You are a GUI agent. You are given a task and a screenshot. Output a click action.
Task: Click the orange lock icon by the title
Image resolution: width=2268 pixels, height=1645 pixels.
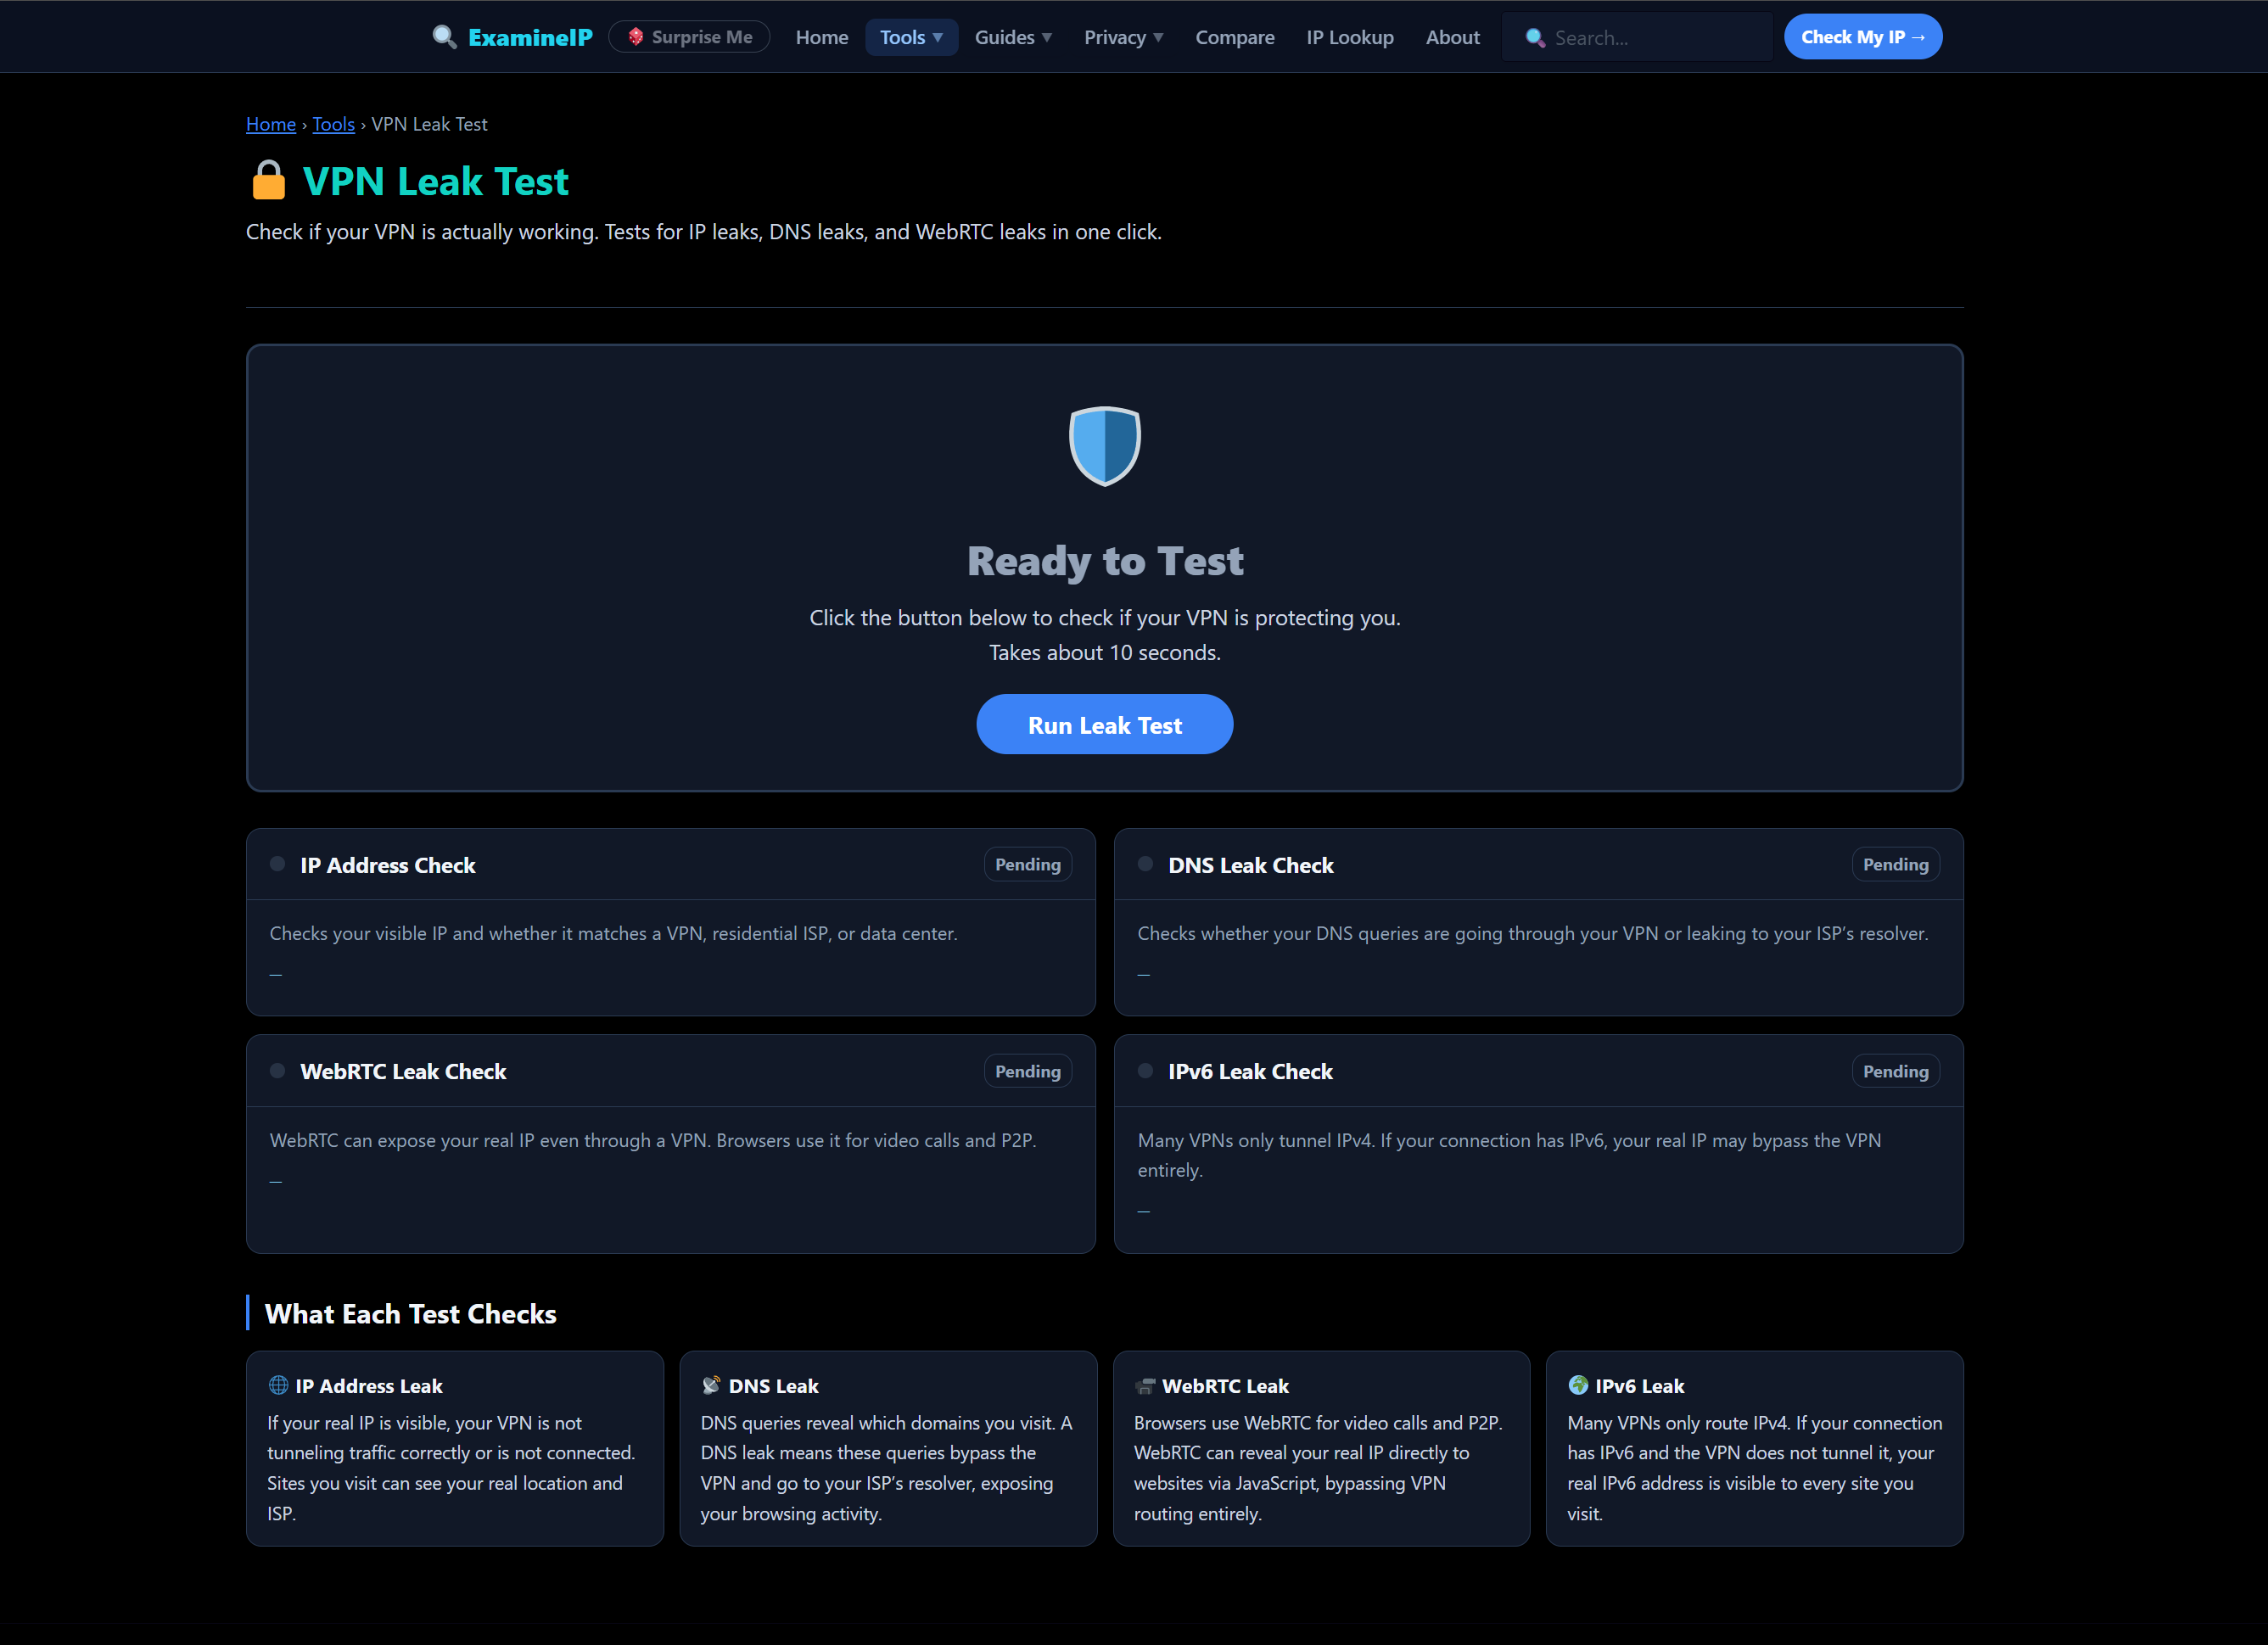click(x=268, y=181)
